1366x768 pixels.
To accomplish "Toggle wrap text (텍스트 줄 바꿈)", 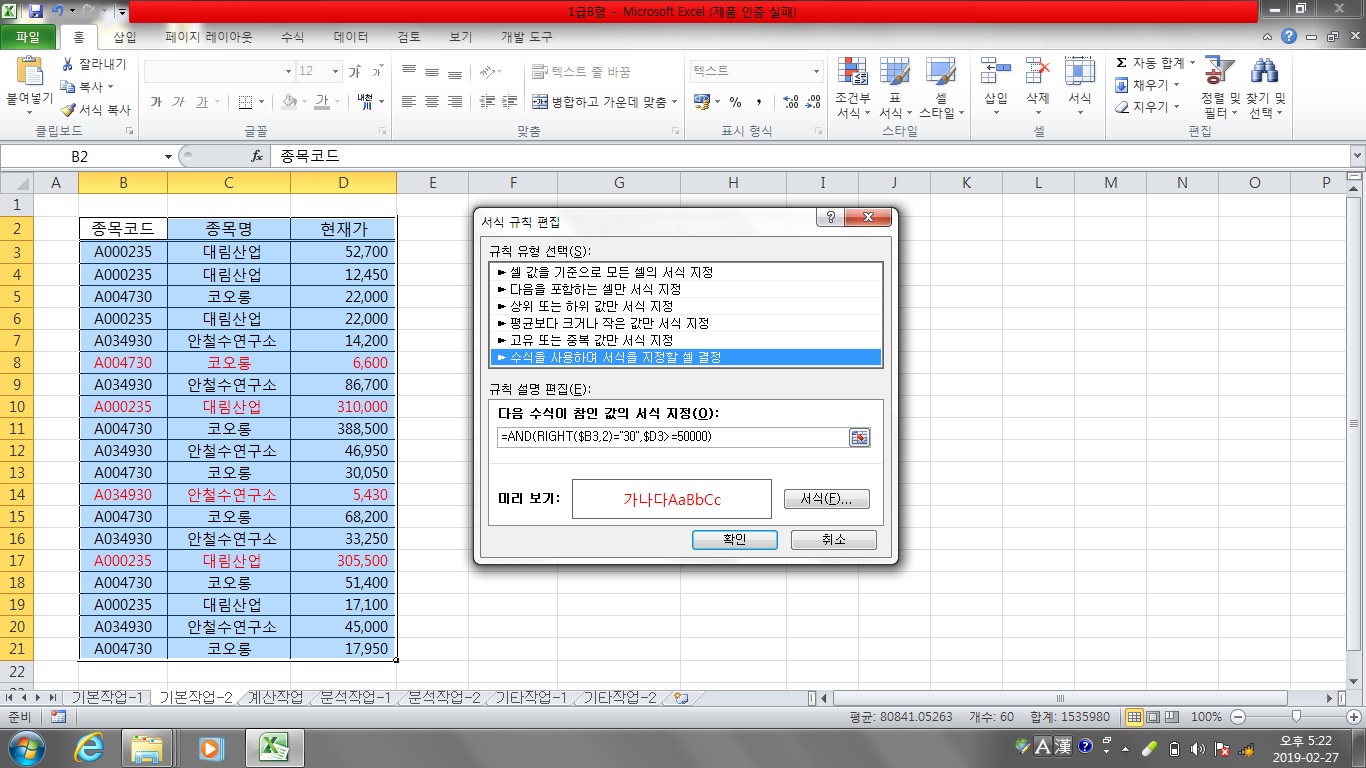I will pos(582,72).
